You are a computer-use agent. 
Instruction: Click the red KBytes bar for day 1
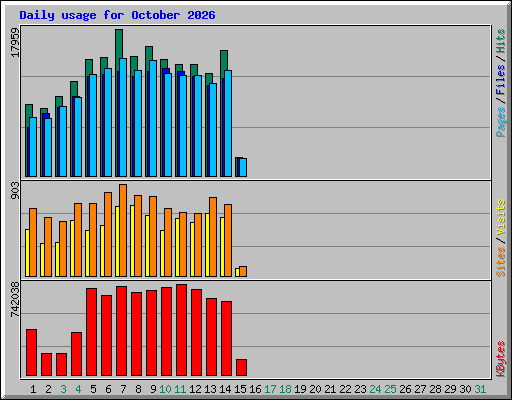pyautogui.click(x=31, y=353)
